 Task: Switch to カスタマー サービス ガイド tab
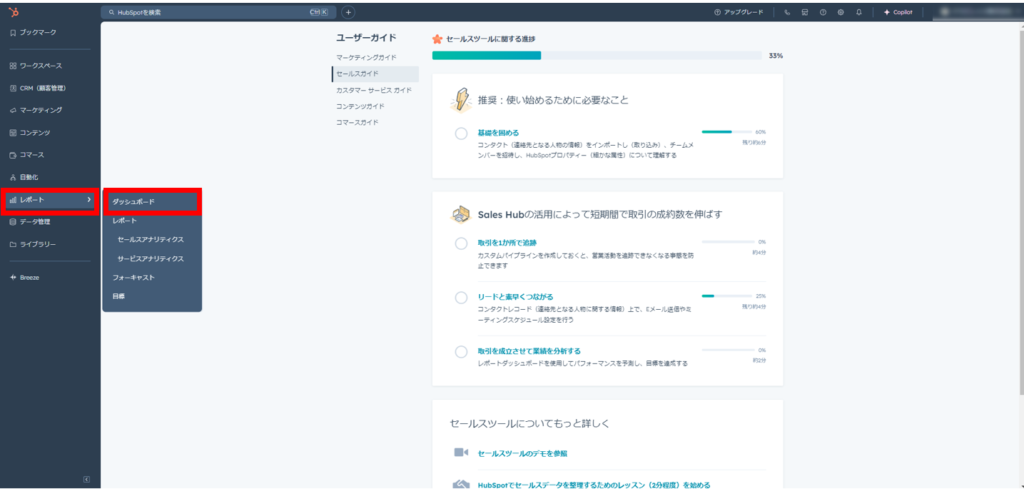pyautogui.click(x=374, y=89)
